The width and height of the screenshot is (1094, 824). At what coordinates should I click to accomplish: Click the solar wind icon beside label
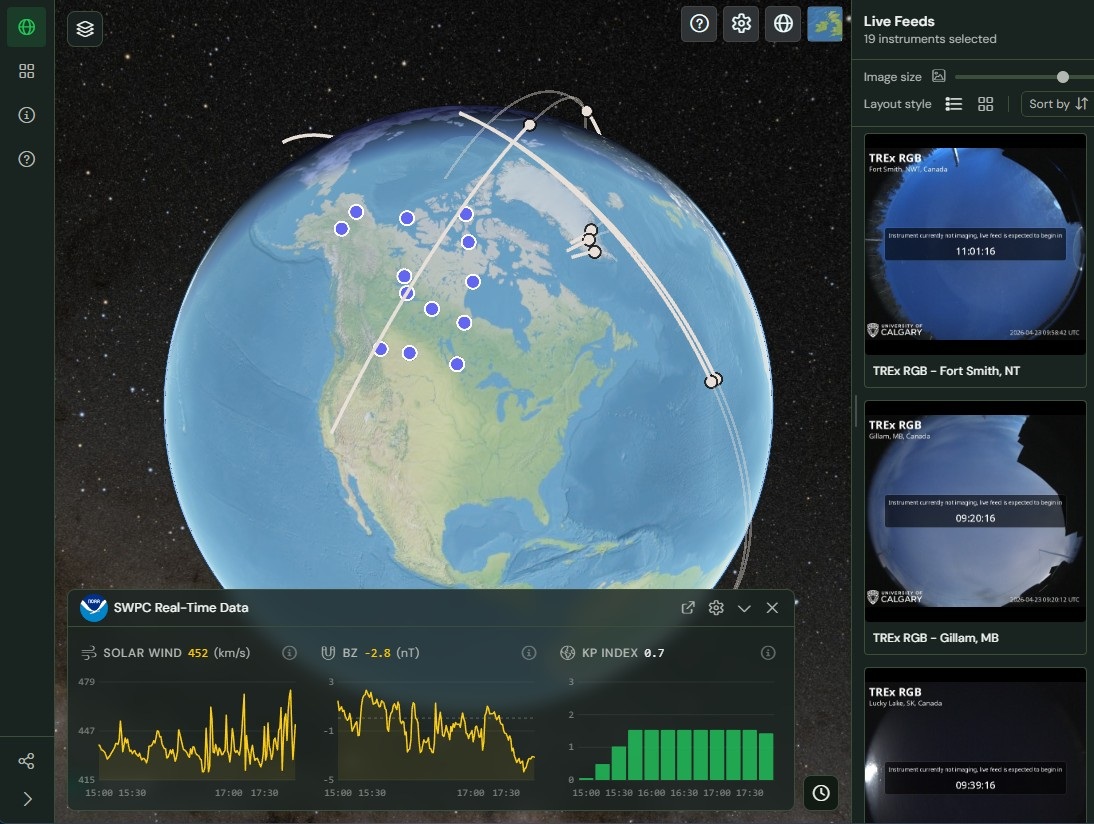click(89, 653)
